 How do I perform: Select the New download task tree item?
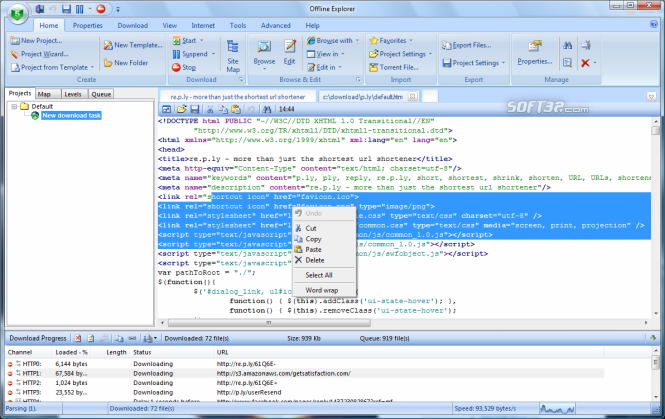(x=71, y=115)
